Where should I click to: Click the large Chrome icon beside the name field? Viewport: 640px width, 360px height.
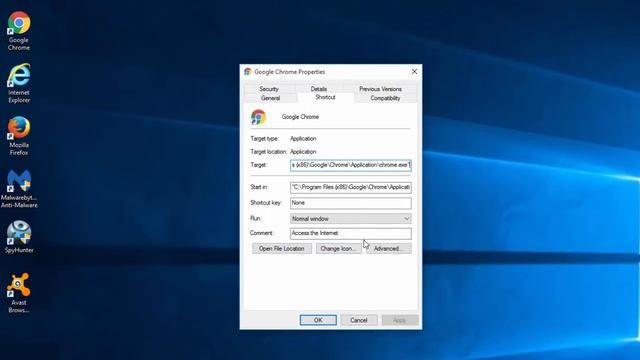pos(258,117)
